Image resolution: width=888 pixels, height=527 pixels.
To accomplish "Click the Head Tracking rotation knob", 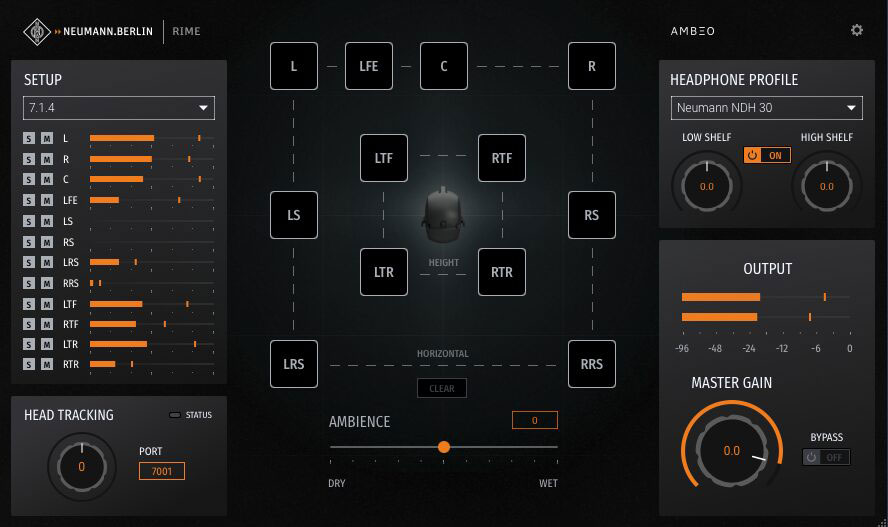I will pyautogui.click(x=82, y=466).
